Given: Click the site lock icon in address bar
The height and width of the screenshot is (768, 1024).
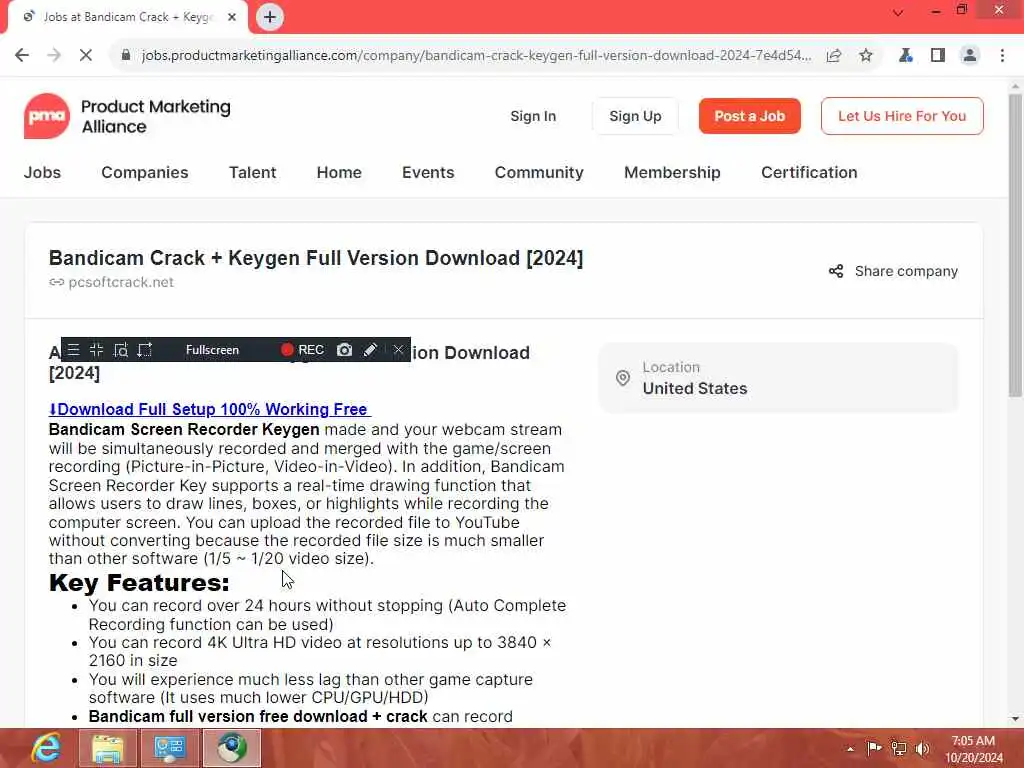Looking at the screenshot, I should pos(126,56).
